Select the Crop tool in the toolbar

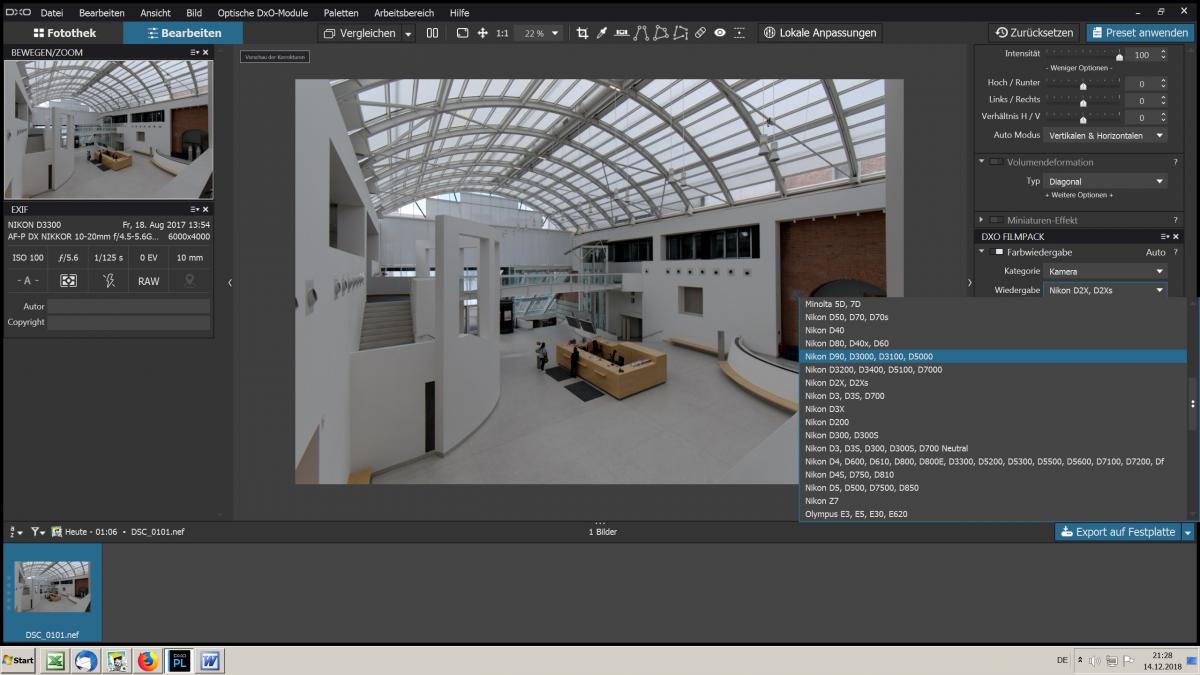(x=582, y=33)
